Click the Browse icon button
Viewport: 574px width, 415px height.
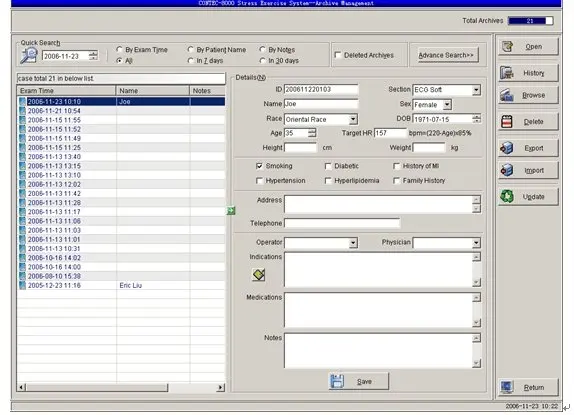(507, 95)
